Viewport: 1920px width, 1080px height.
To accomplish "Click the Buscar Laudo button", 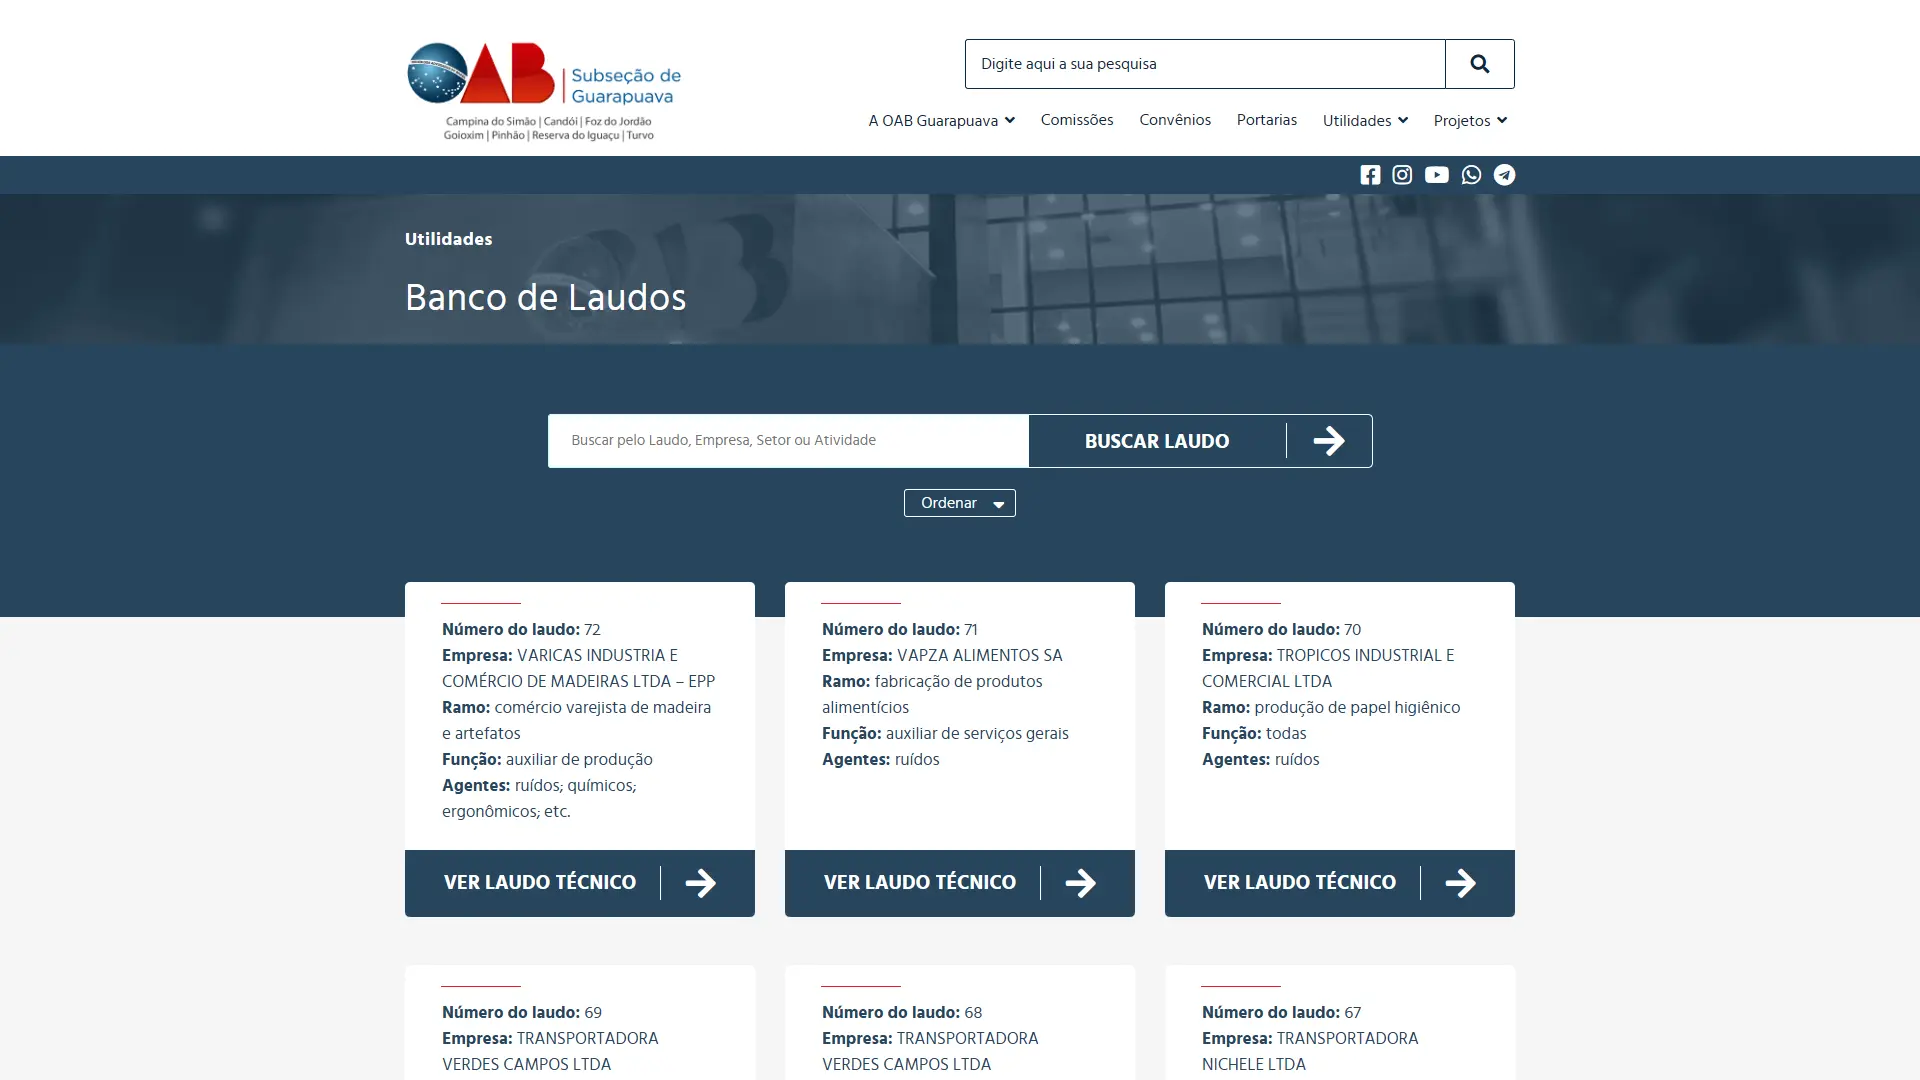I will tap(1200, 441).
